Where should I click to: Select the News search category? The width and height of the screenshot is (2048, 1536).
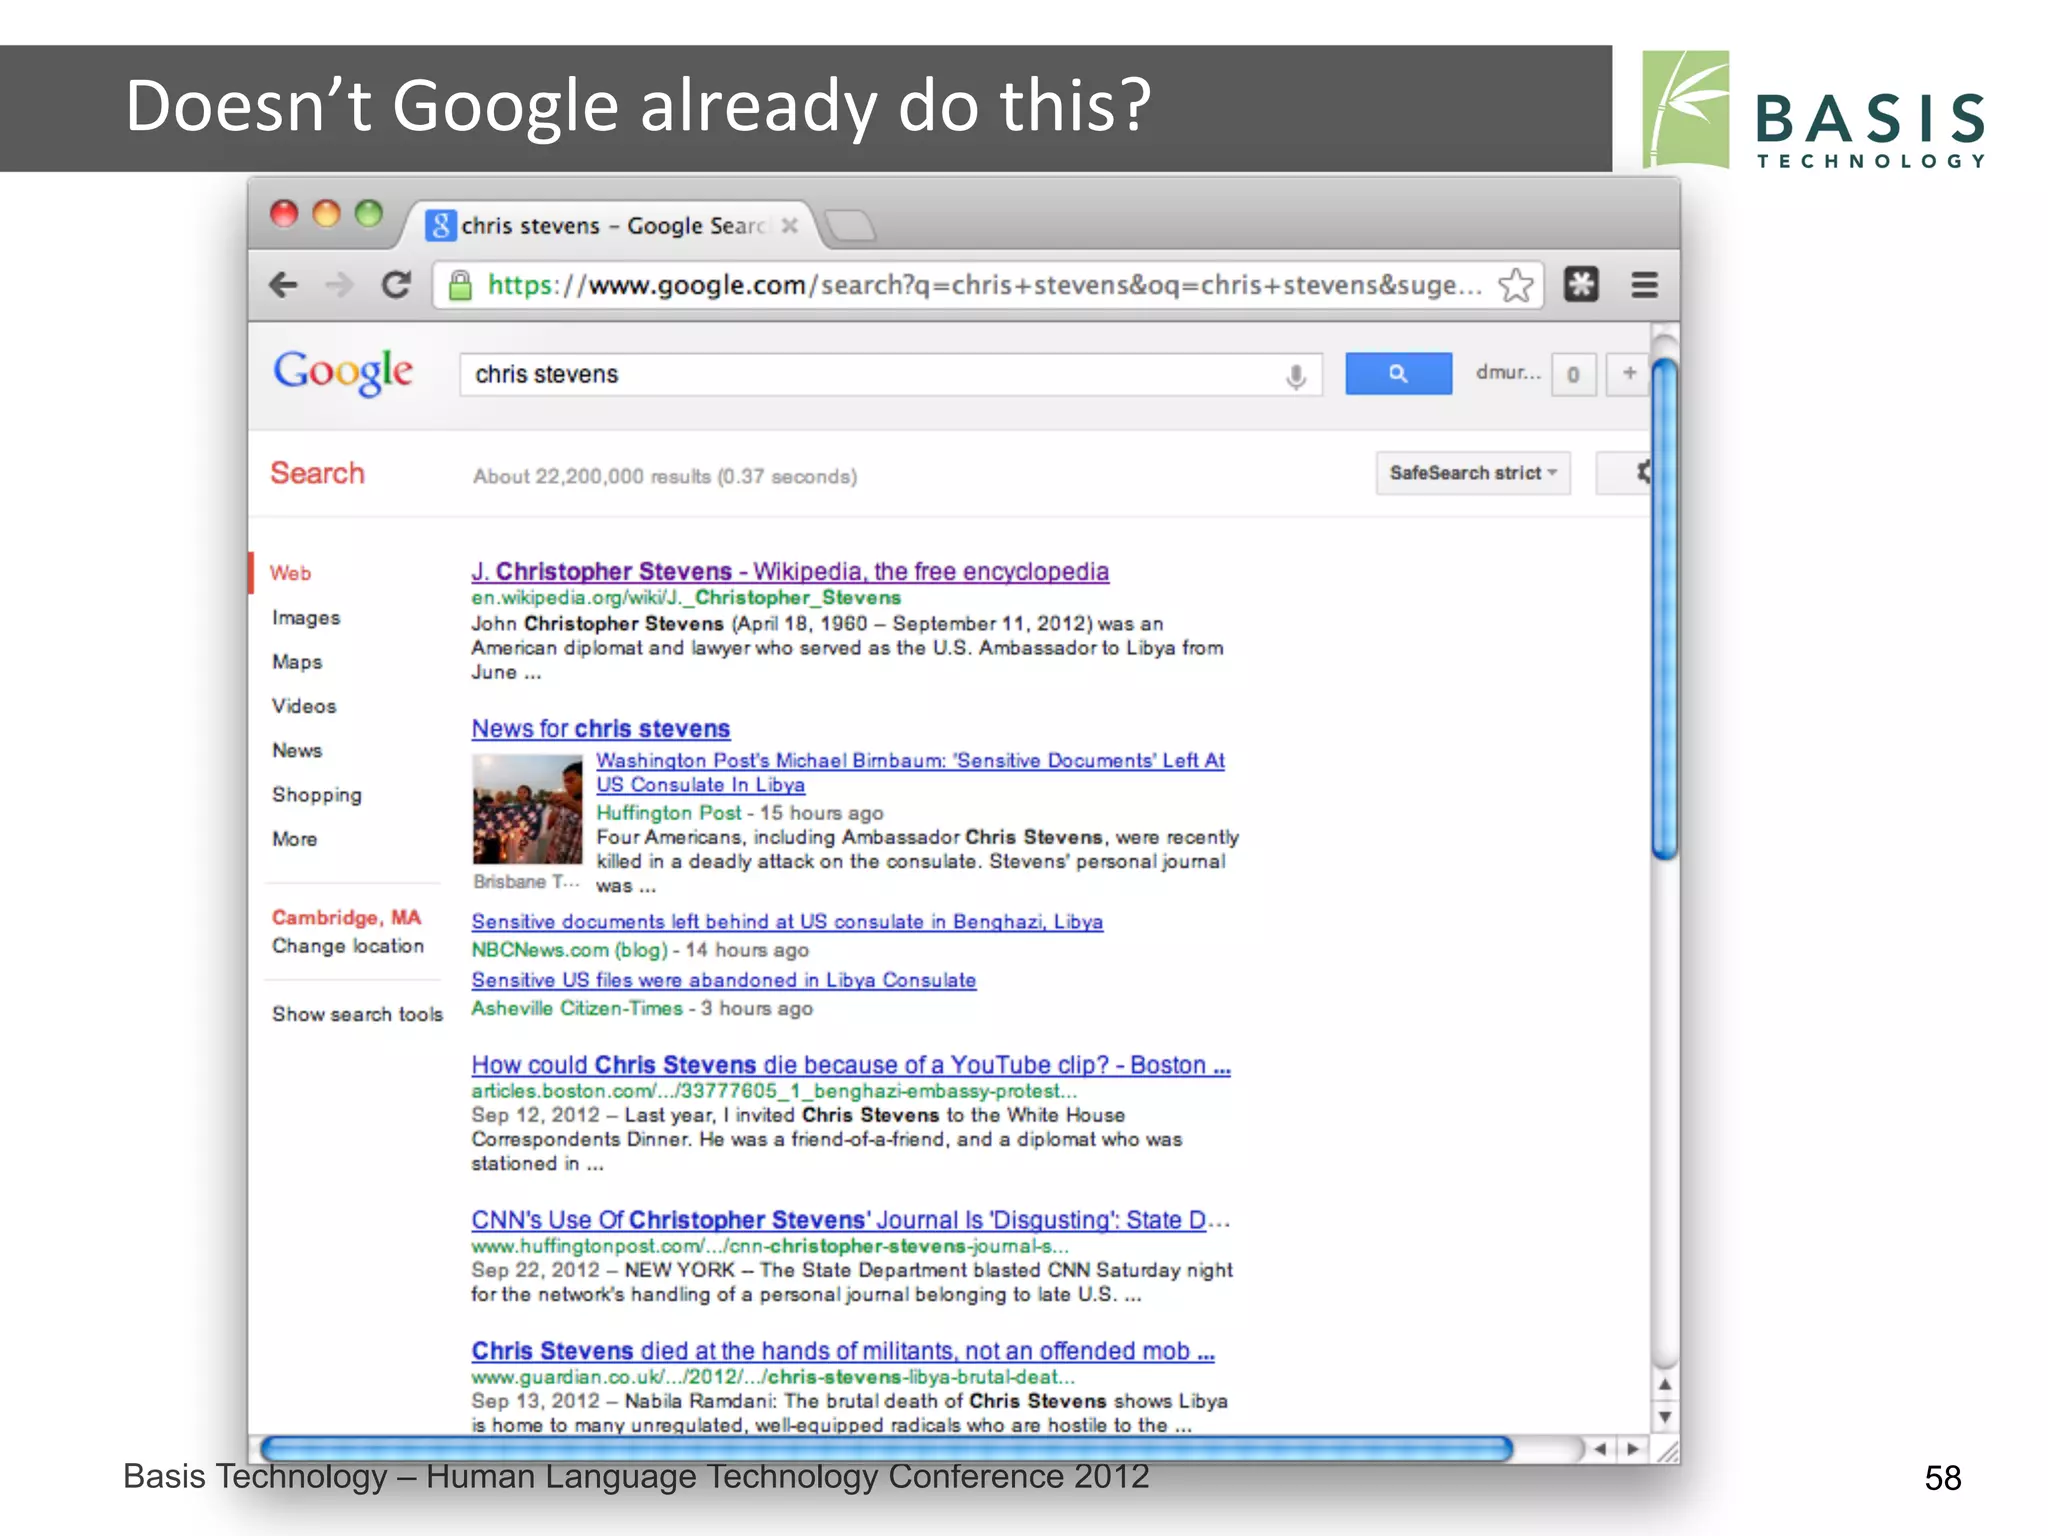click(x=297, y=750)
